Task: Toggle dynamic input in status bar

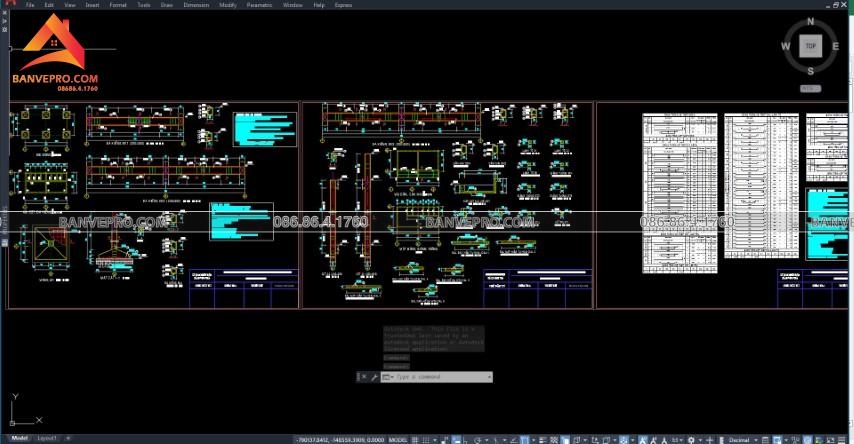Action: tap(456, 439)
